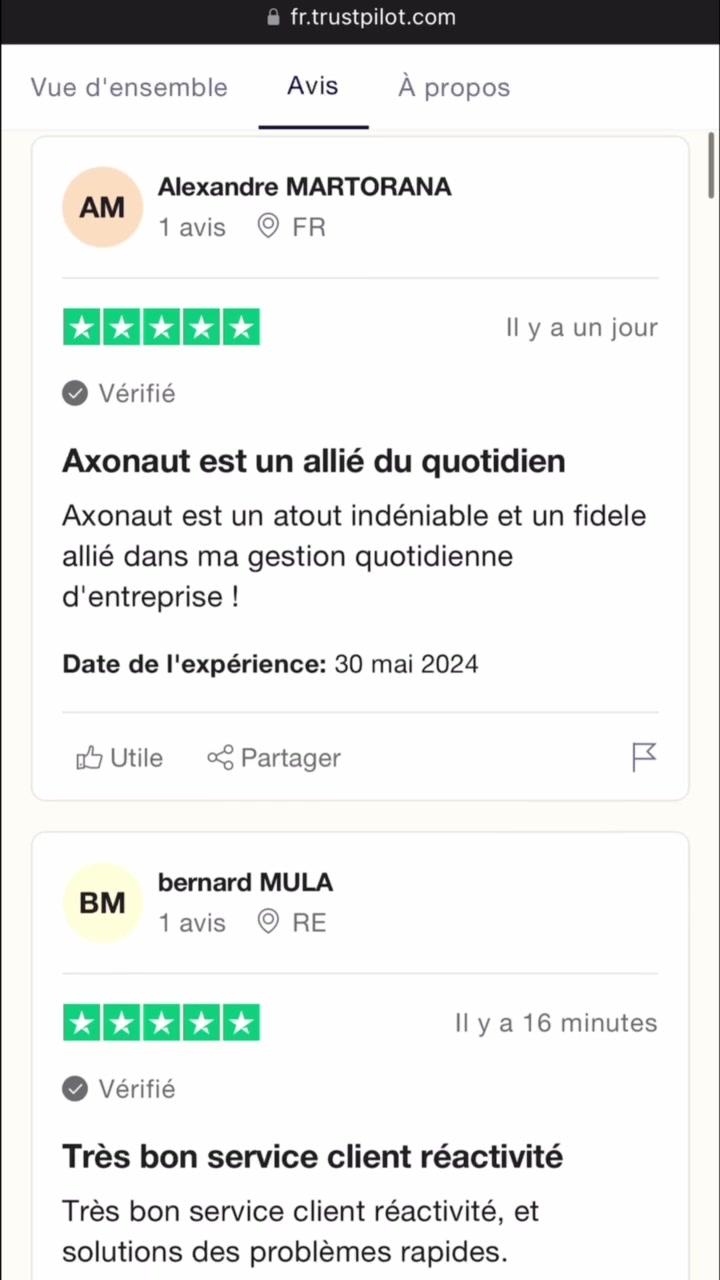
Task: Open Alexandre MARTORANA's profile name
Action: click(305, 187)
